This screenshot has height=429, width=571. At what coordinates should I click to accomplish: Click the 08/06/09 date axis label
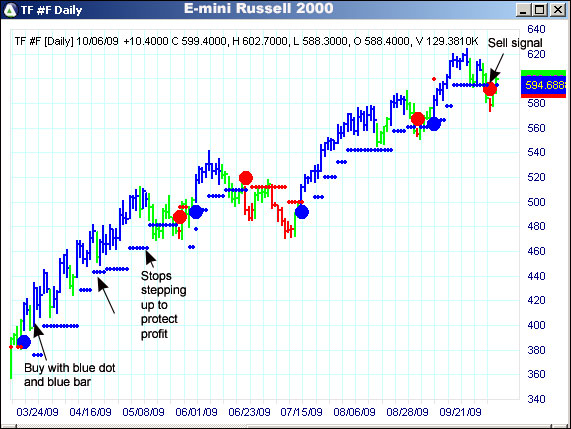pos(354,412)
